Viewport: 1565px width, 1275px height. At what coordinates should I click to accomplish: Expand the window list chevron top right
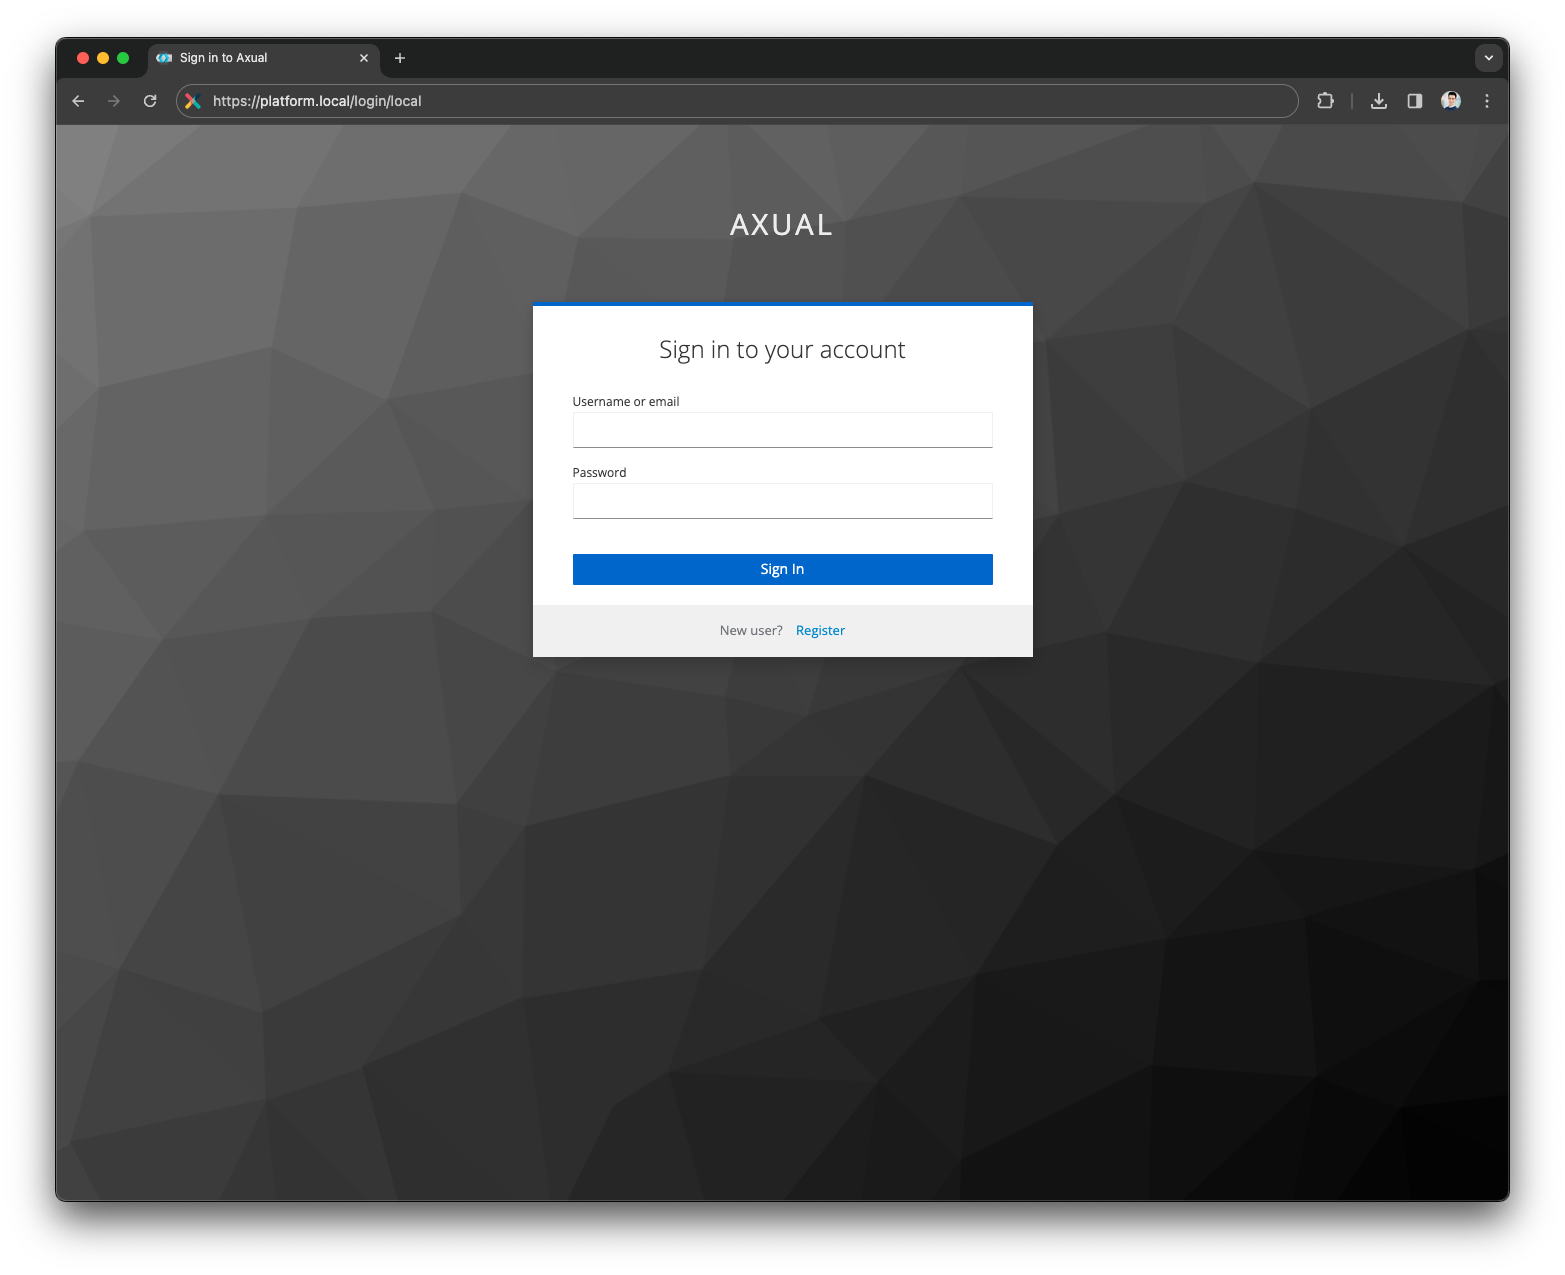point(1488,57)
